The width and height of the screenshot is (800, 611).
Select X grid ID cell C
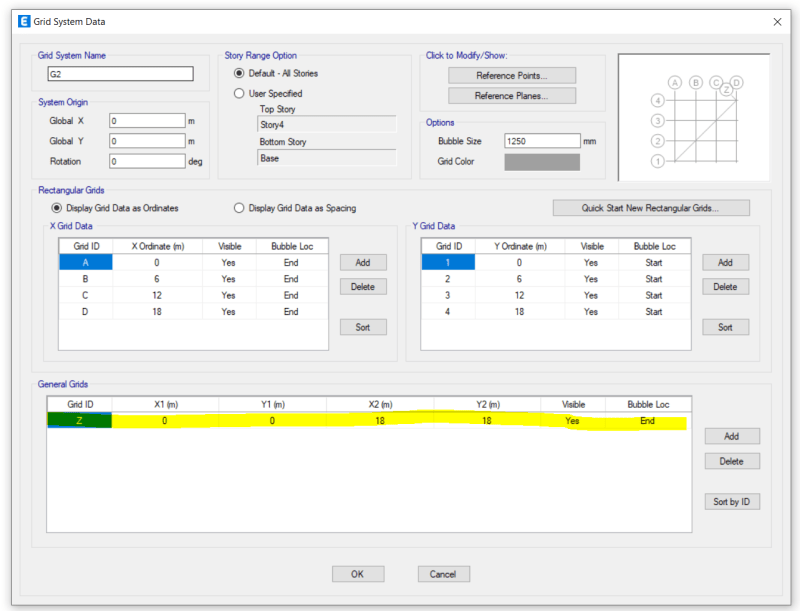point(86,295)
